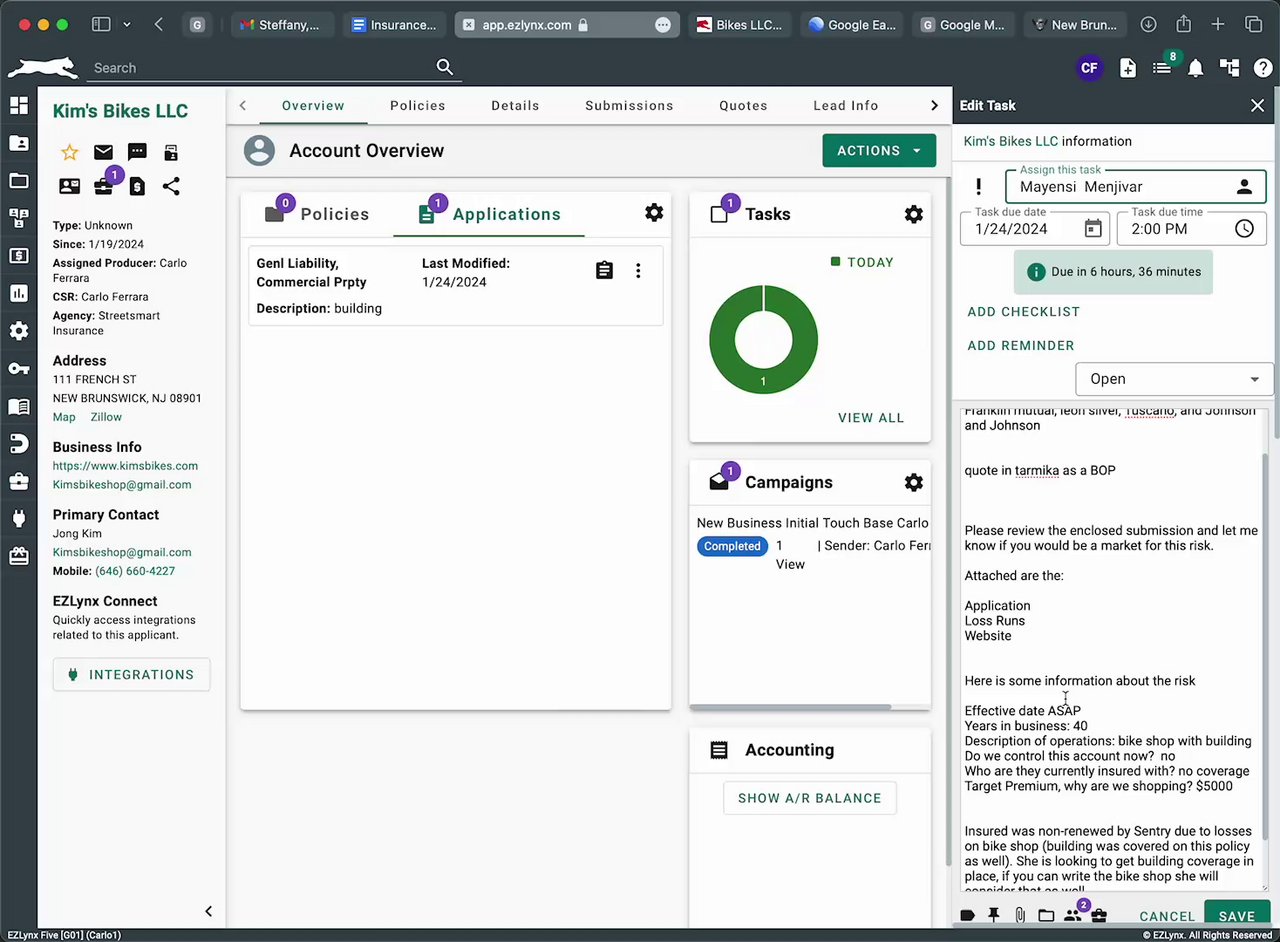The image size is (1280, 942).
Task: Click the green donut chart in Tasks
Action: (763, 339)
